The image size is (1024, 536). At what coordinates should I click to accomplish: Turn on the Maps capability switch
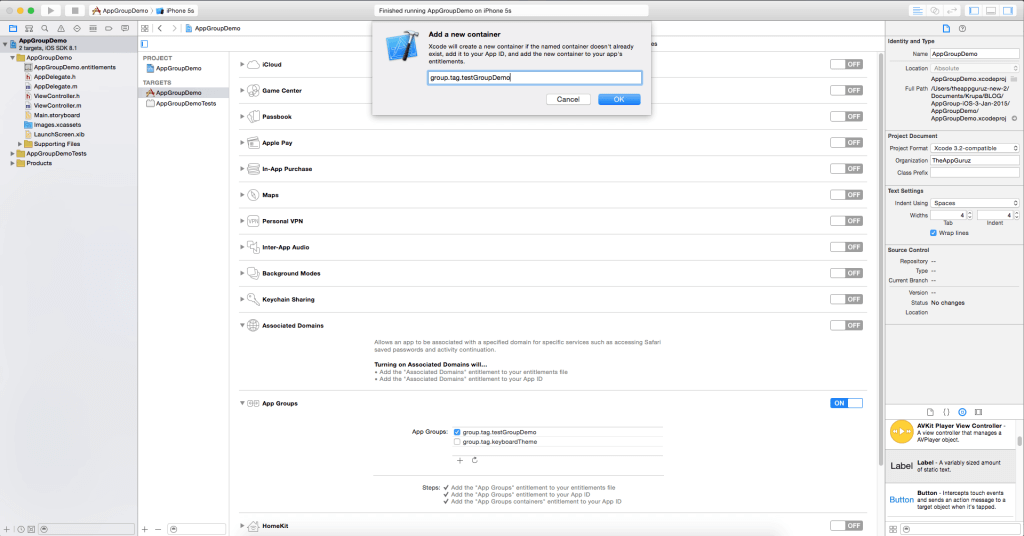(x=846, y=195)
